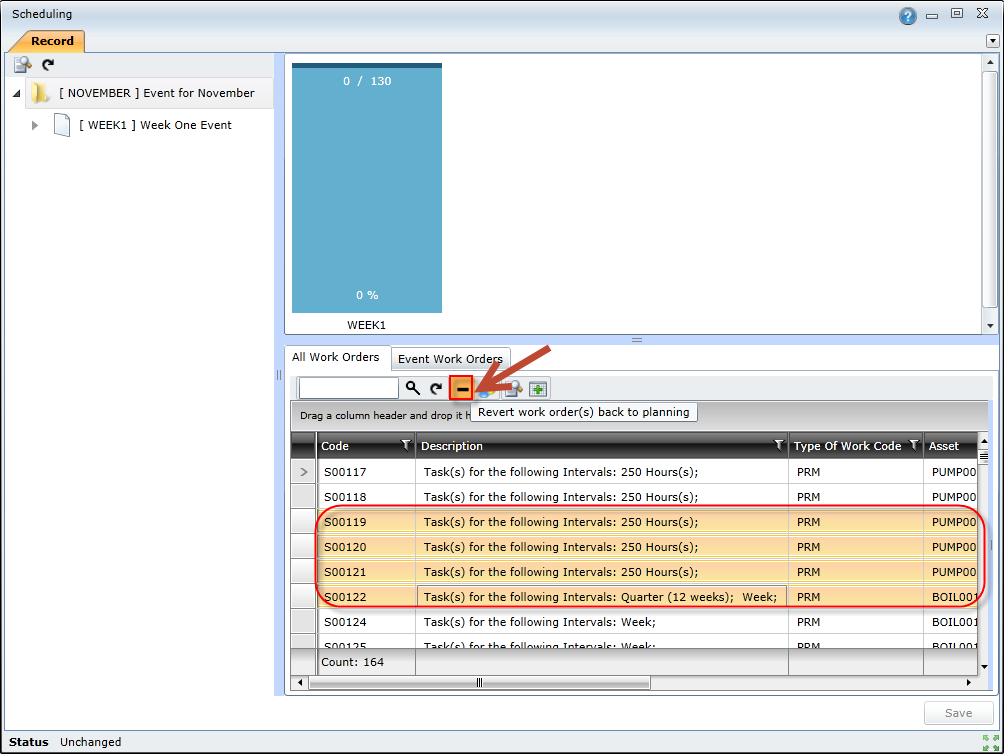Switch to Event Work Orders tab
This screenshot has width=1004, height=754.
(450, 359)
